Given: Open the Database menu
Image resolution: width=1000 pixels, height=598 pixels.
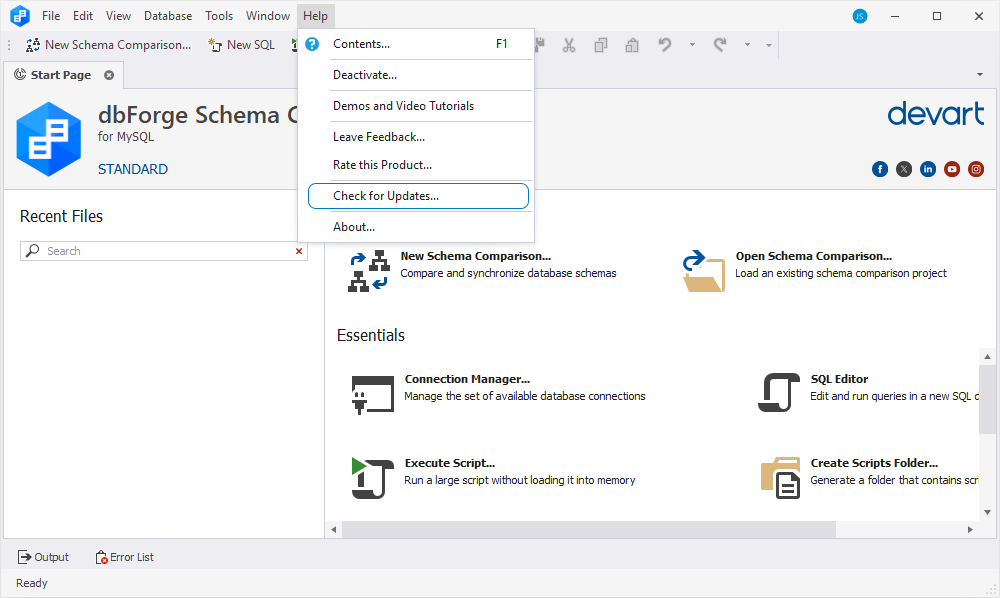Looking at the screenshot, I should pyautogui.click(x=168, y=16).
